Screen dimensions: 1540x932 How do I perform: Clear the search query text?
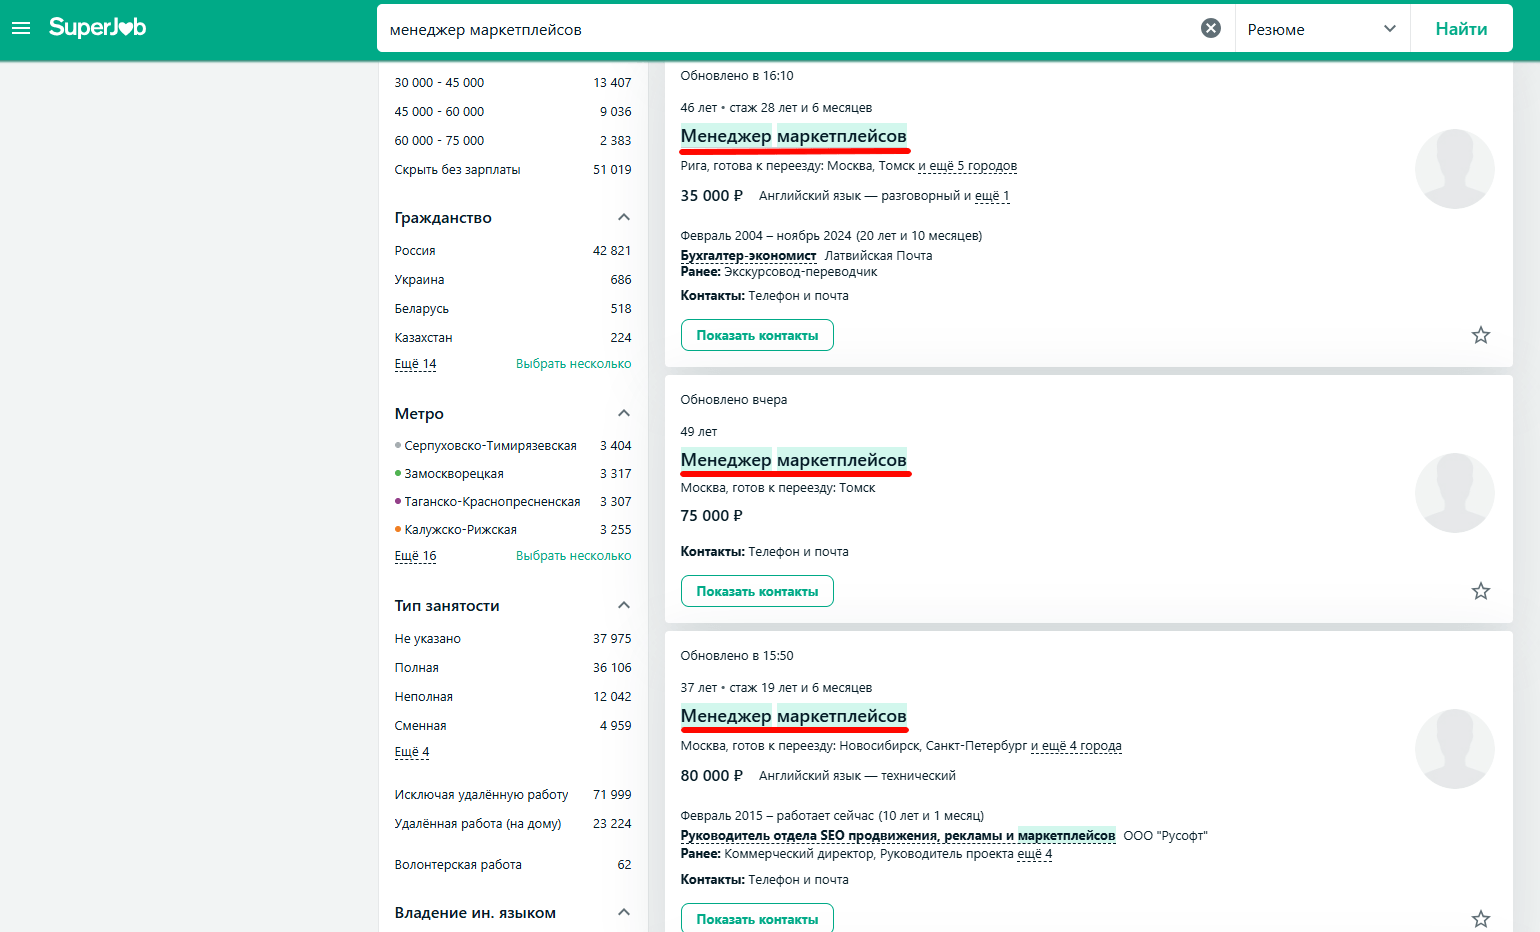point(1210,28)
